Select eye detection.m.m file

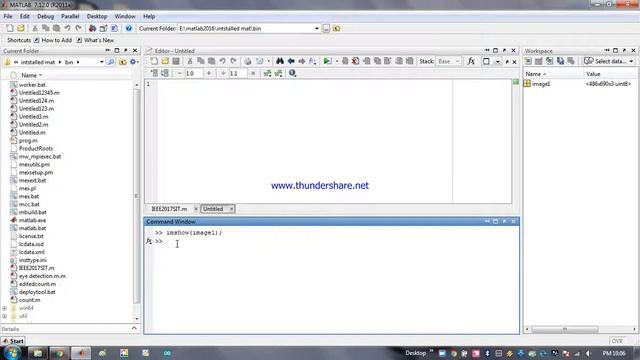pyautogui.click(x=42, y=276)
